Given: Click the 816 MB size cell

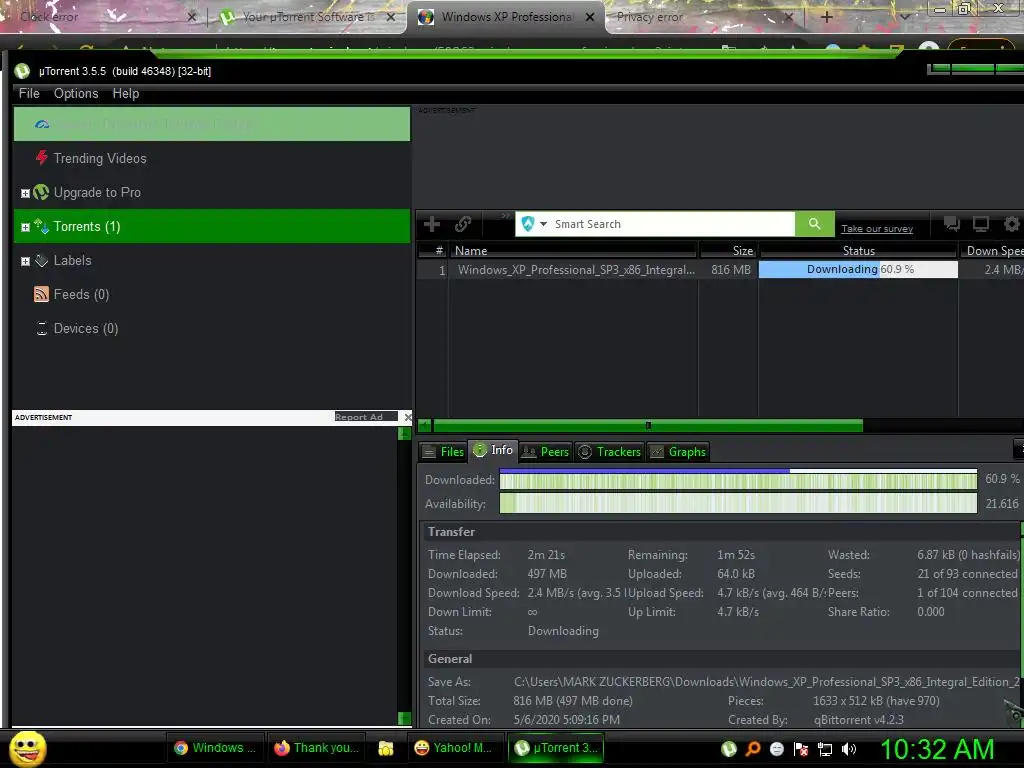Looking at the screenshot, I should coord(730,270).
